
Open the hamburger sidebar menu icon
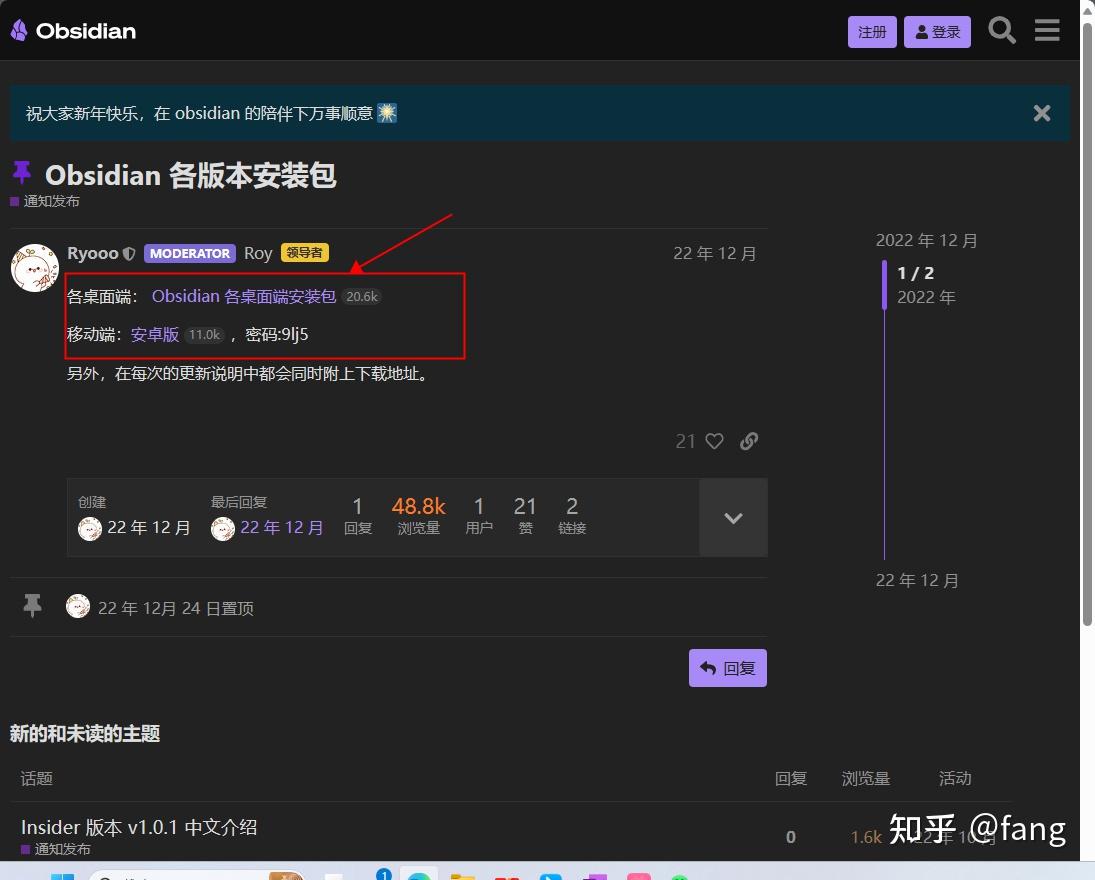[1046, 30]
